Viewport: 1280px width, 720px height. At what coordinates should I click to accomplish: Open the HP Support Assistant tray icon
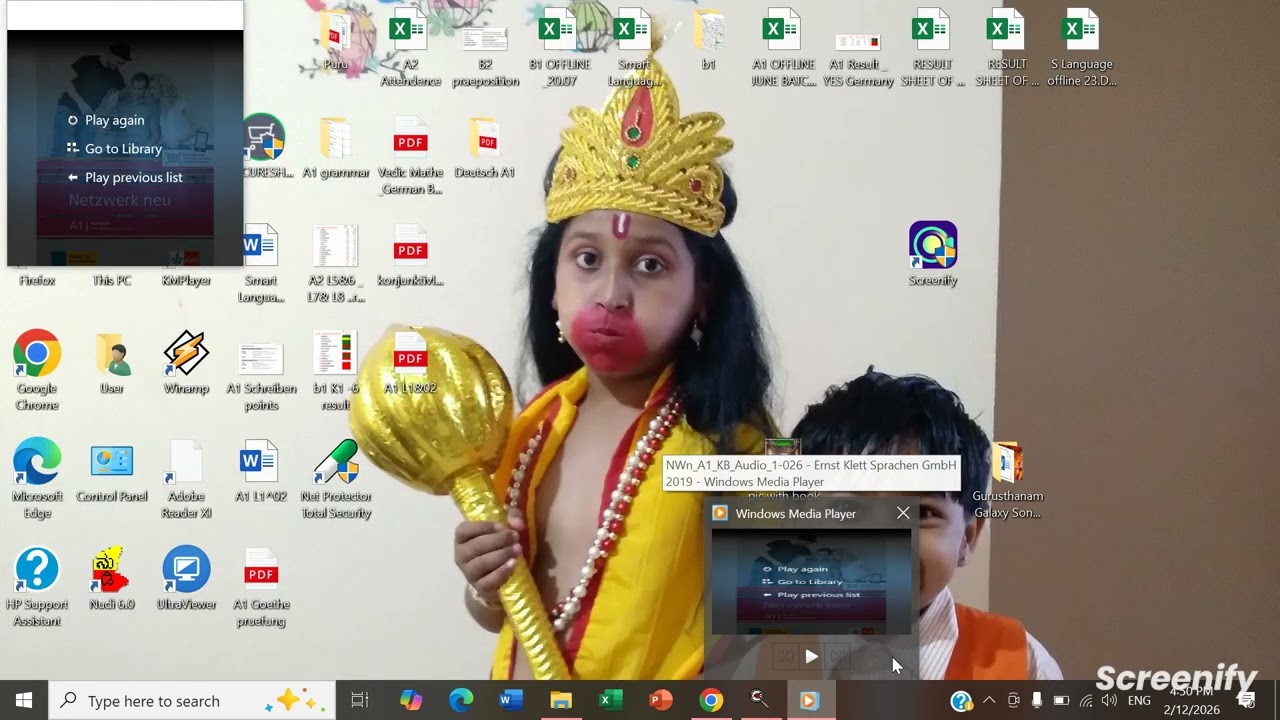(961, 700)
